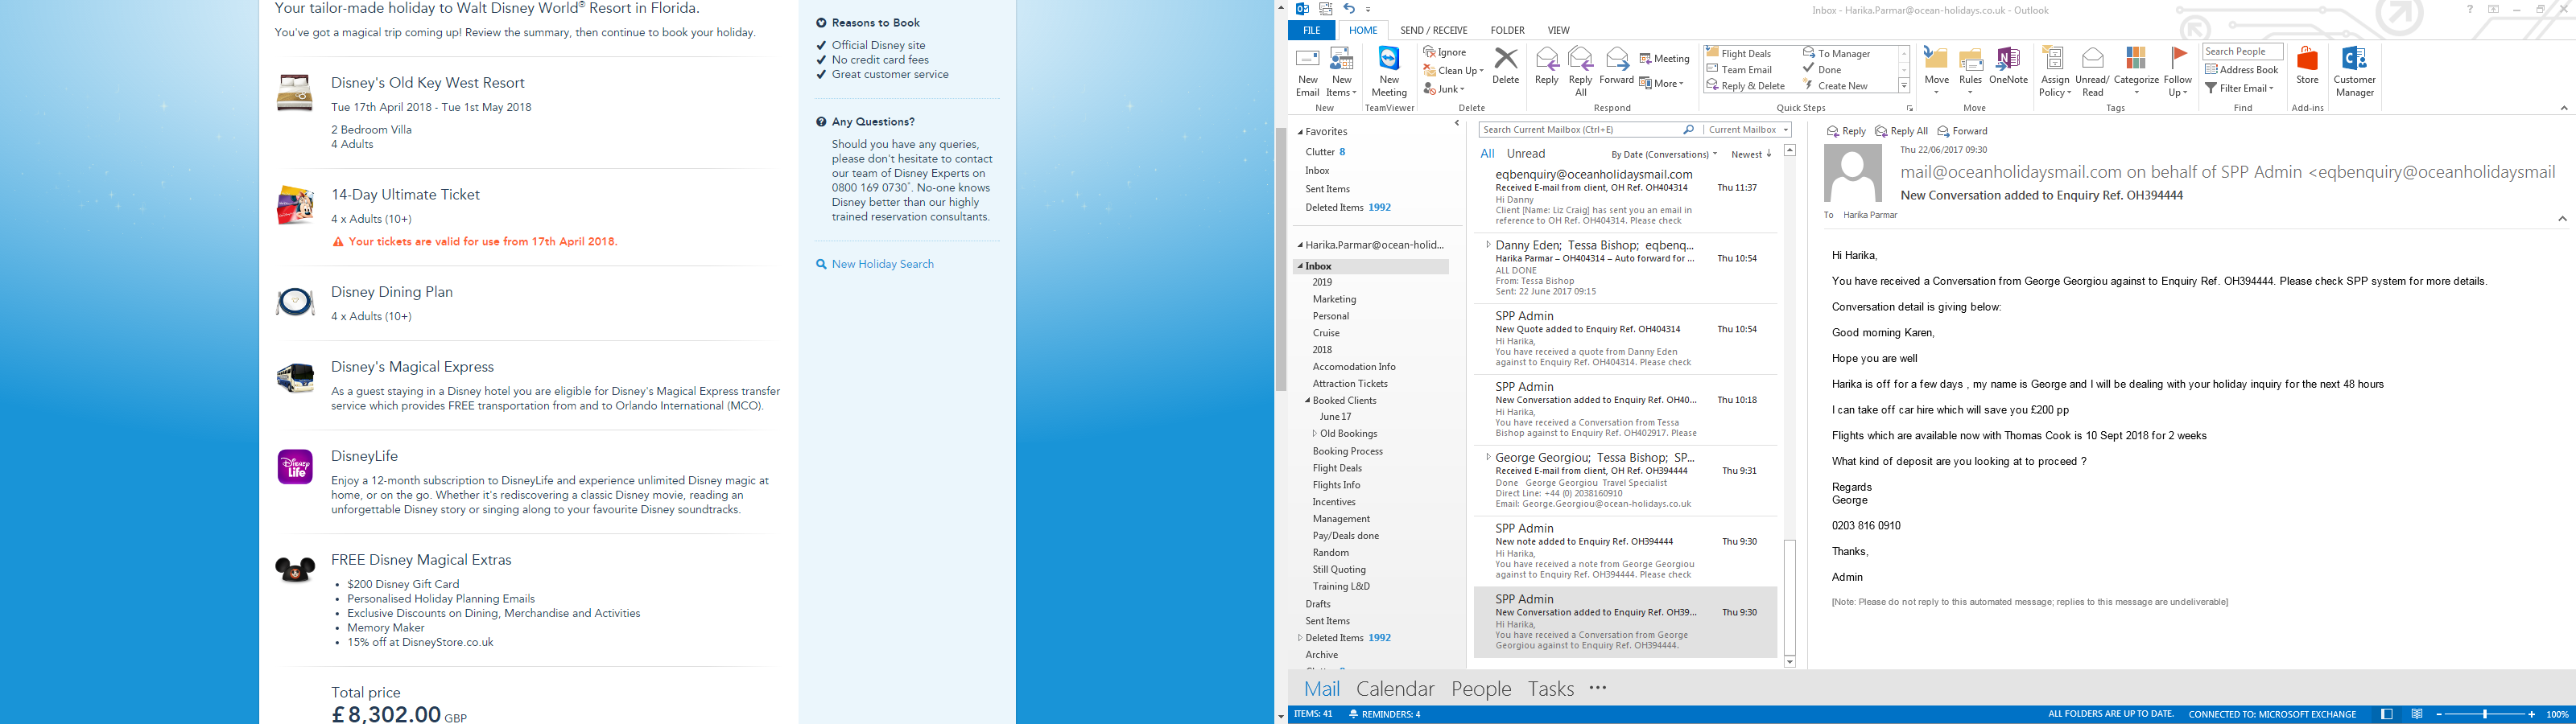
Task: Expand the George Georgiou conversation thread
Action: (1488, 457)
